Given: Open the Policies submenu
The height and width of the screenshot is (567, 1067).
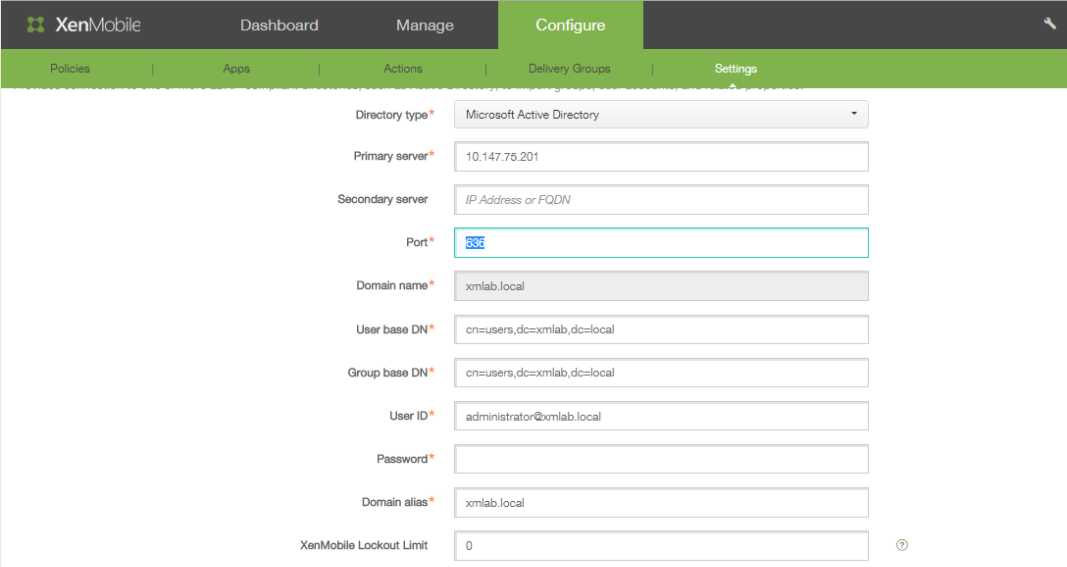Looking at the screenshot, I should (x=70, y=69).
